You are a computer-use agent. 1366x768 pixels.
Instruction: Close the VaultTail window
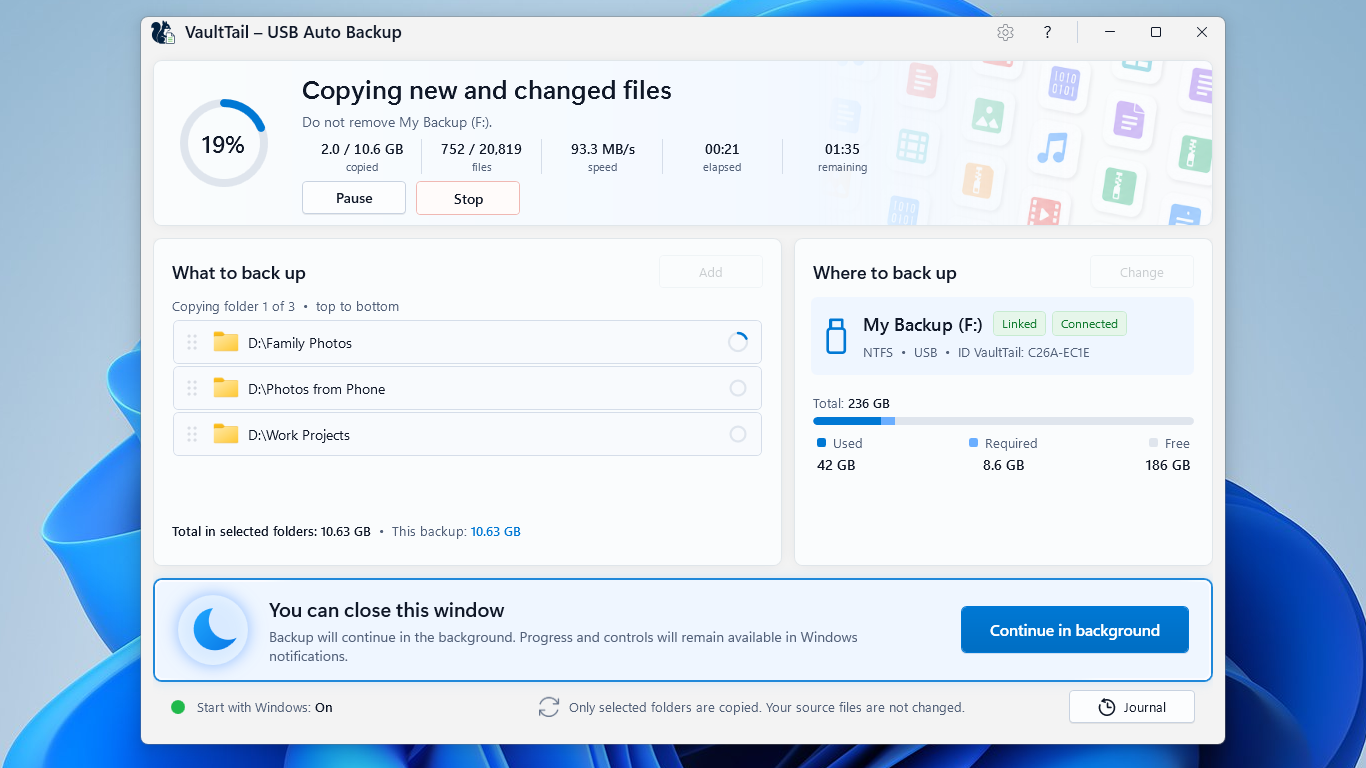click(x=1202, y=32)
